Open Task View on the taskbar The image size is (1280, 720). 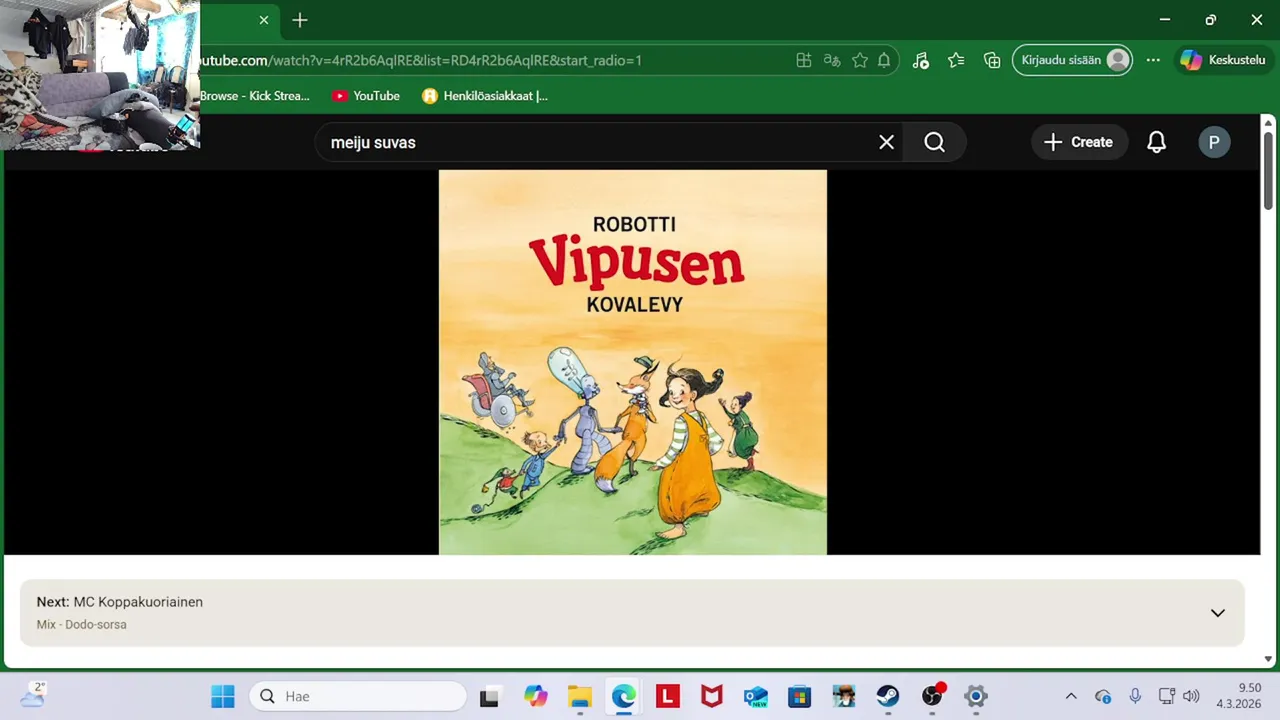tap(489, 696)
